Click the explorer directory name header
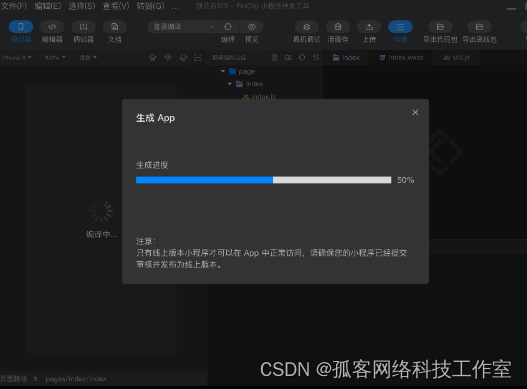This screenshot has width=527, height=389. click(232, 57)
